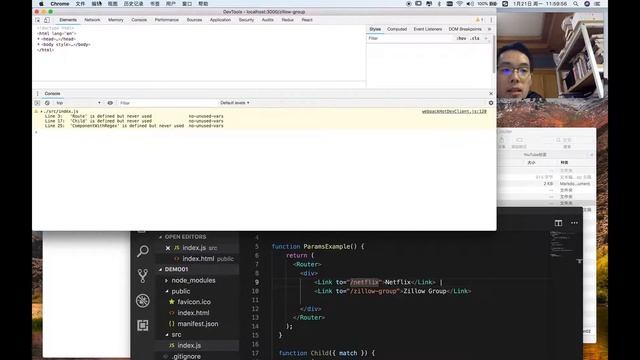The image size is (640, 360).
Task: Toggle the .cls class editor button
Action: [x=474, y=38]
